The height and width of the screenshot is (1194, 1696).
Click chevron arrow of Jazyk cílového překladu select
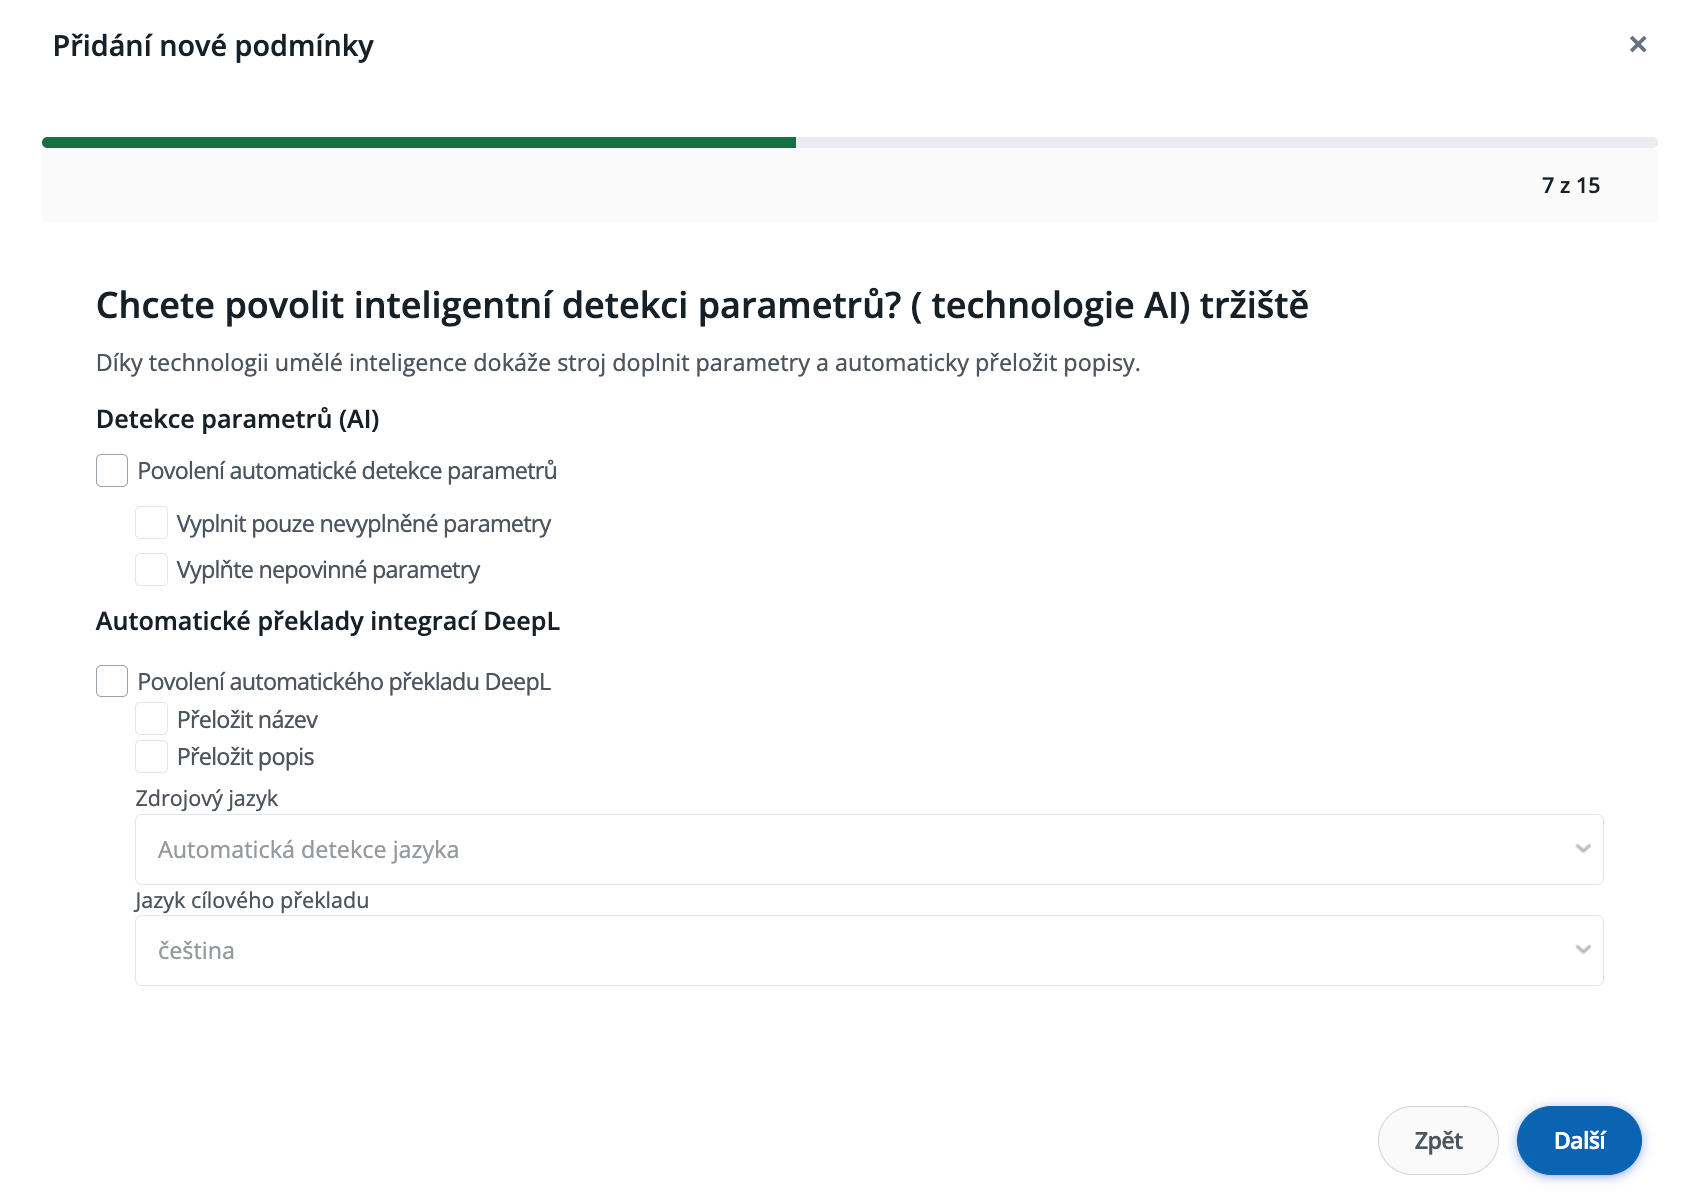[1582, 950]
